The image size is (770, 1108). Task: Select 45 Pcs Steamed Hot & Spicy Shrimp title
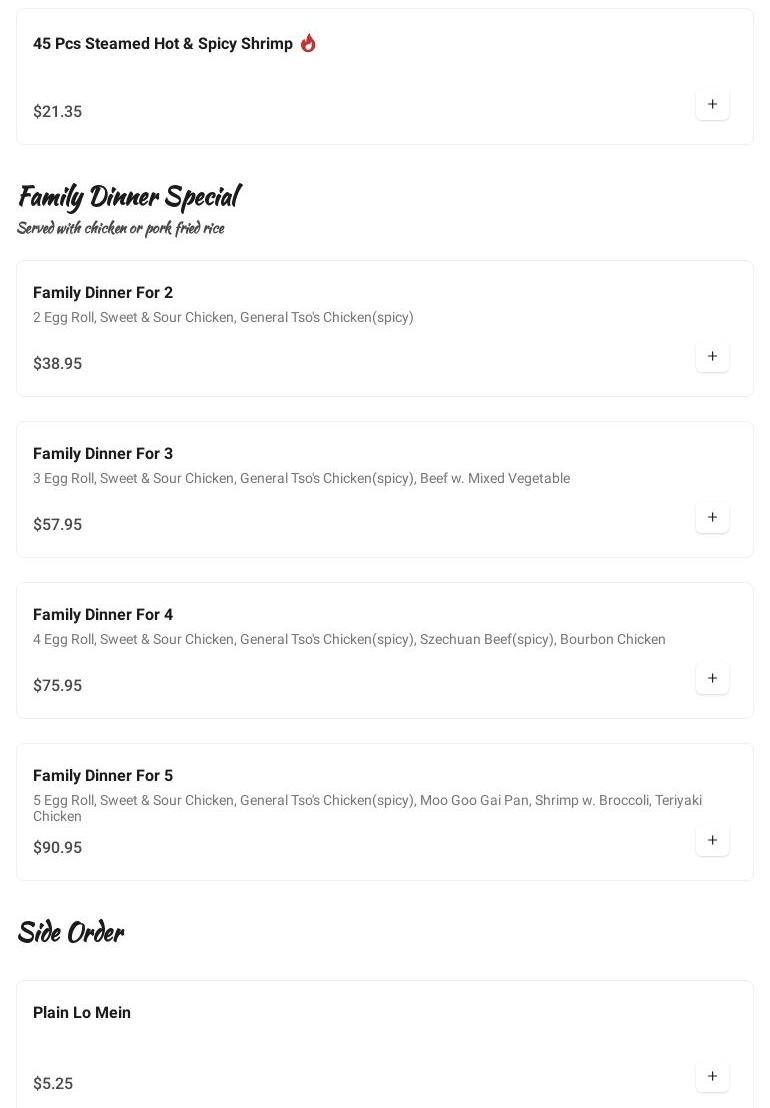[163, 44]
